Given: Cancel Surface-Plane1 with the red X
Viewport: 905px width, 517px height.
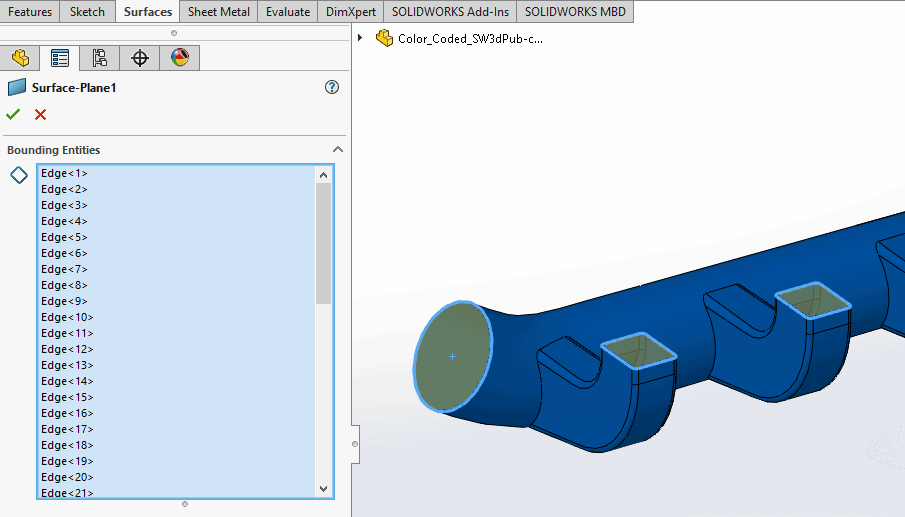Looking at the screenshot, I should point(40,114).
